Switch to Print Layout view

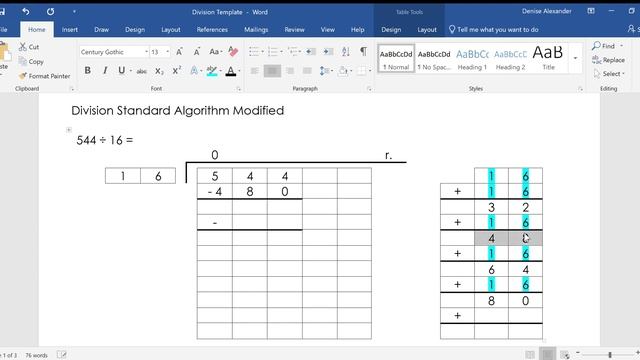[x=548, y=354]
